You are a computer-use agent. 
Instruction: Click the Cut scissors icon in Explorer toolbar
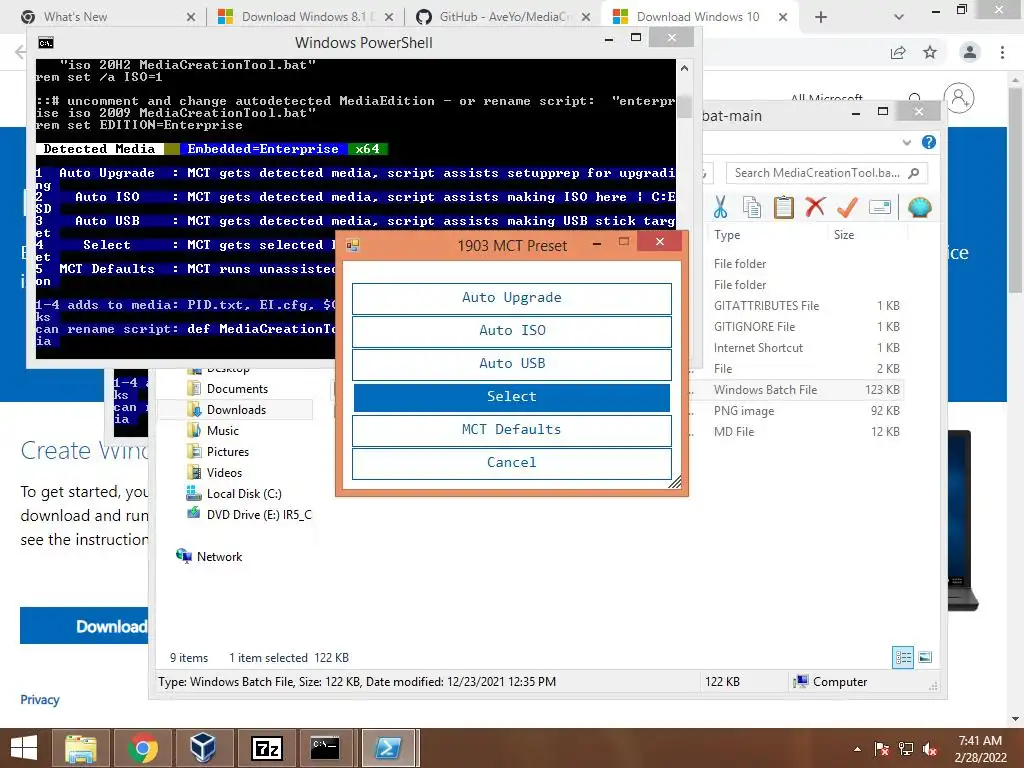(x=720, y=208)
